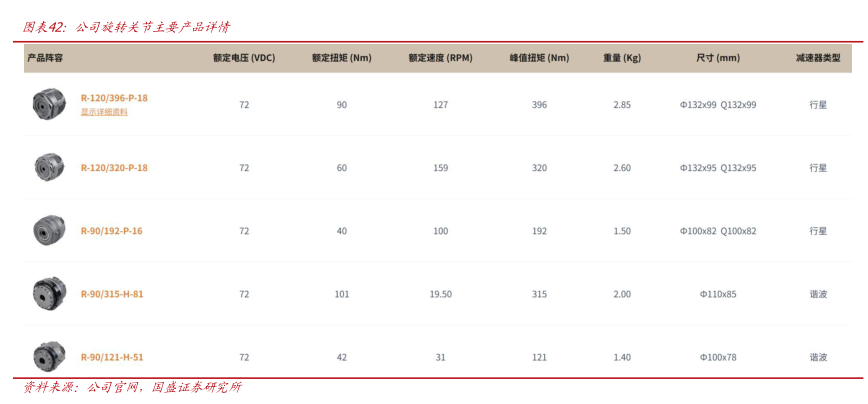
Task: Open the R-90/121-H-51 product link
Action: (x=111, y=357)
